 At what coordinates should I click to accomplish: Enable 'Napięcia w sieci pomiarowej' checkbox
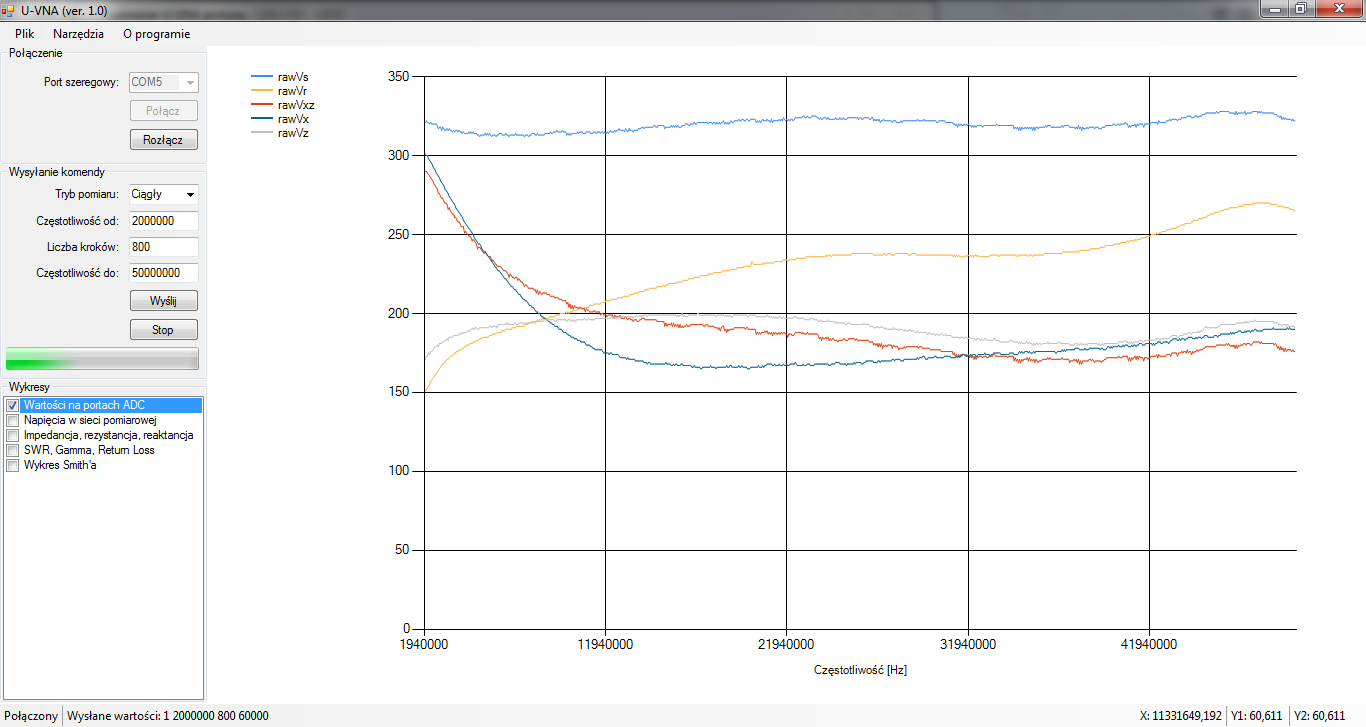(x=13, y=421)
